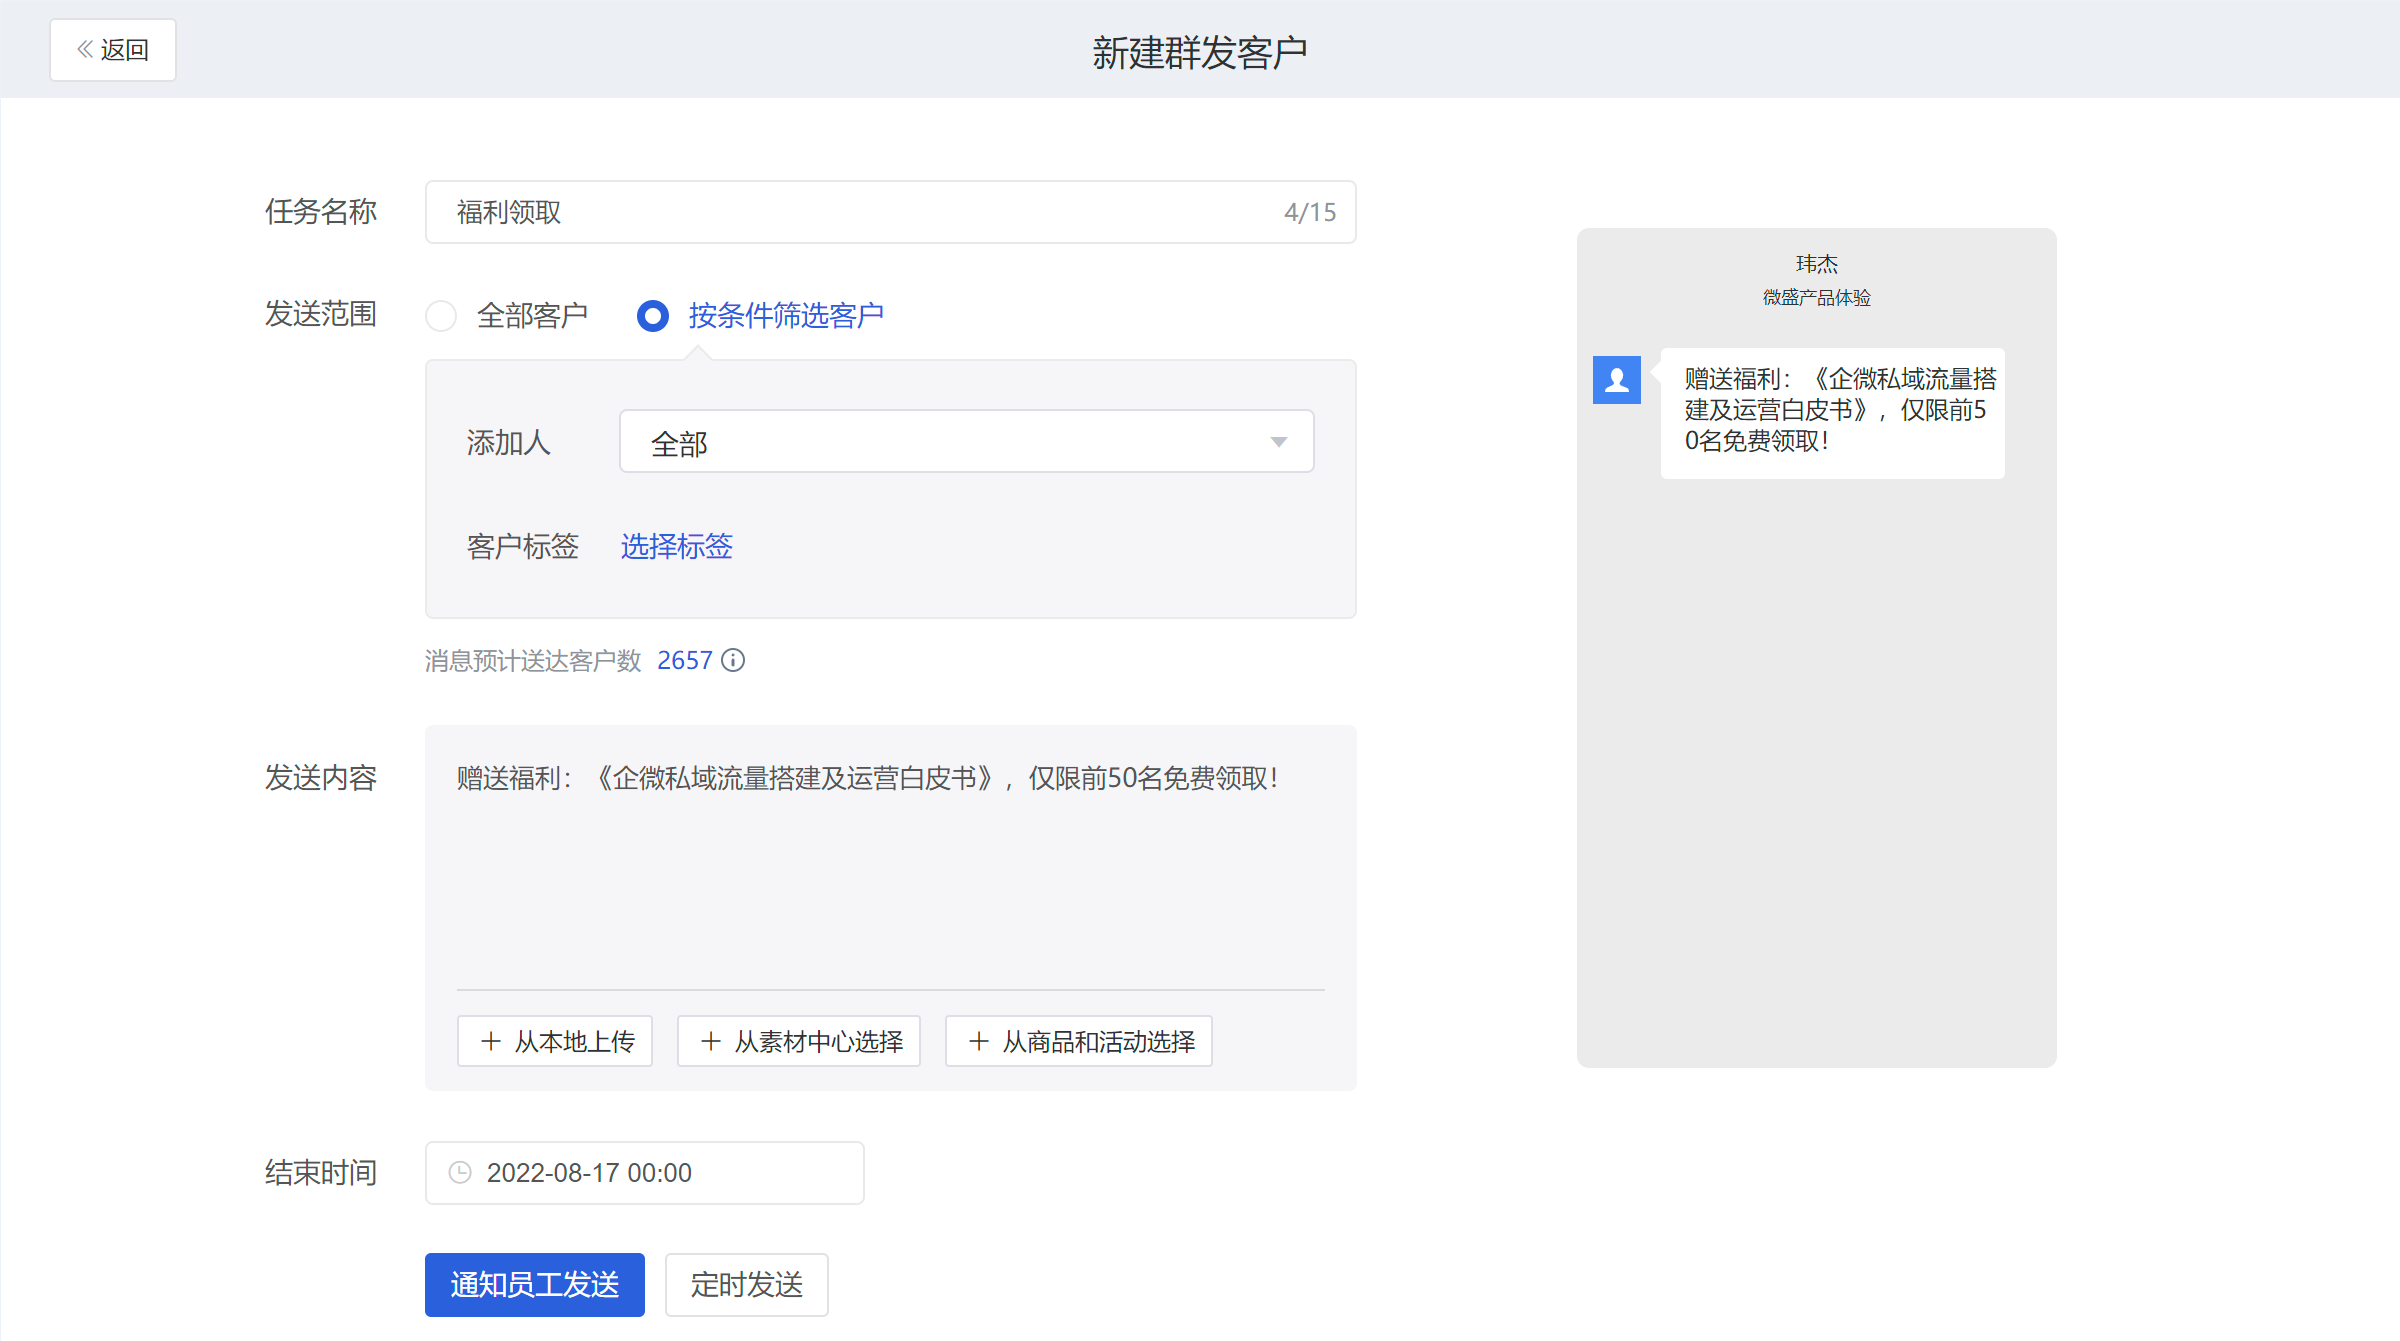Screen dimensions: 2400x1341
Task: Click the 任务名称 input field
Action: (x=891, y=212)
